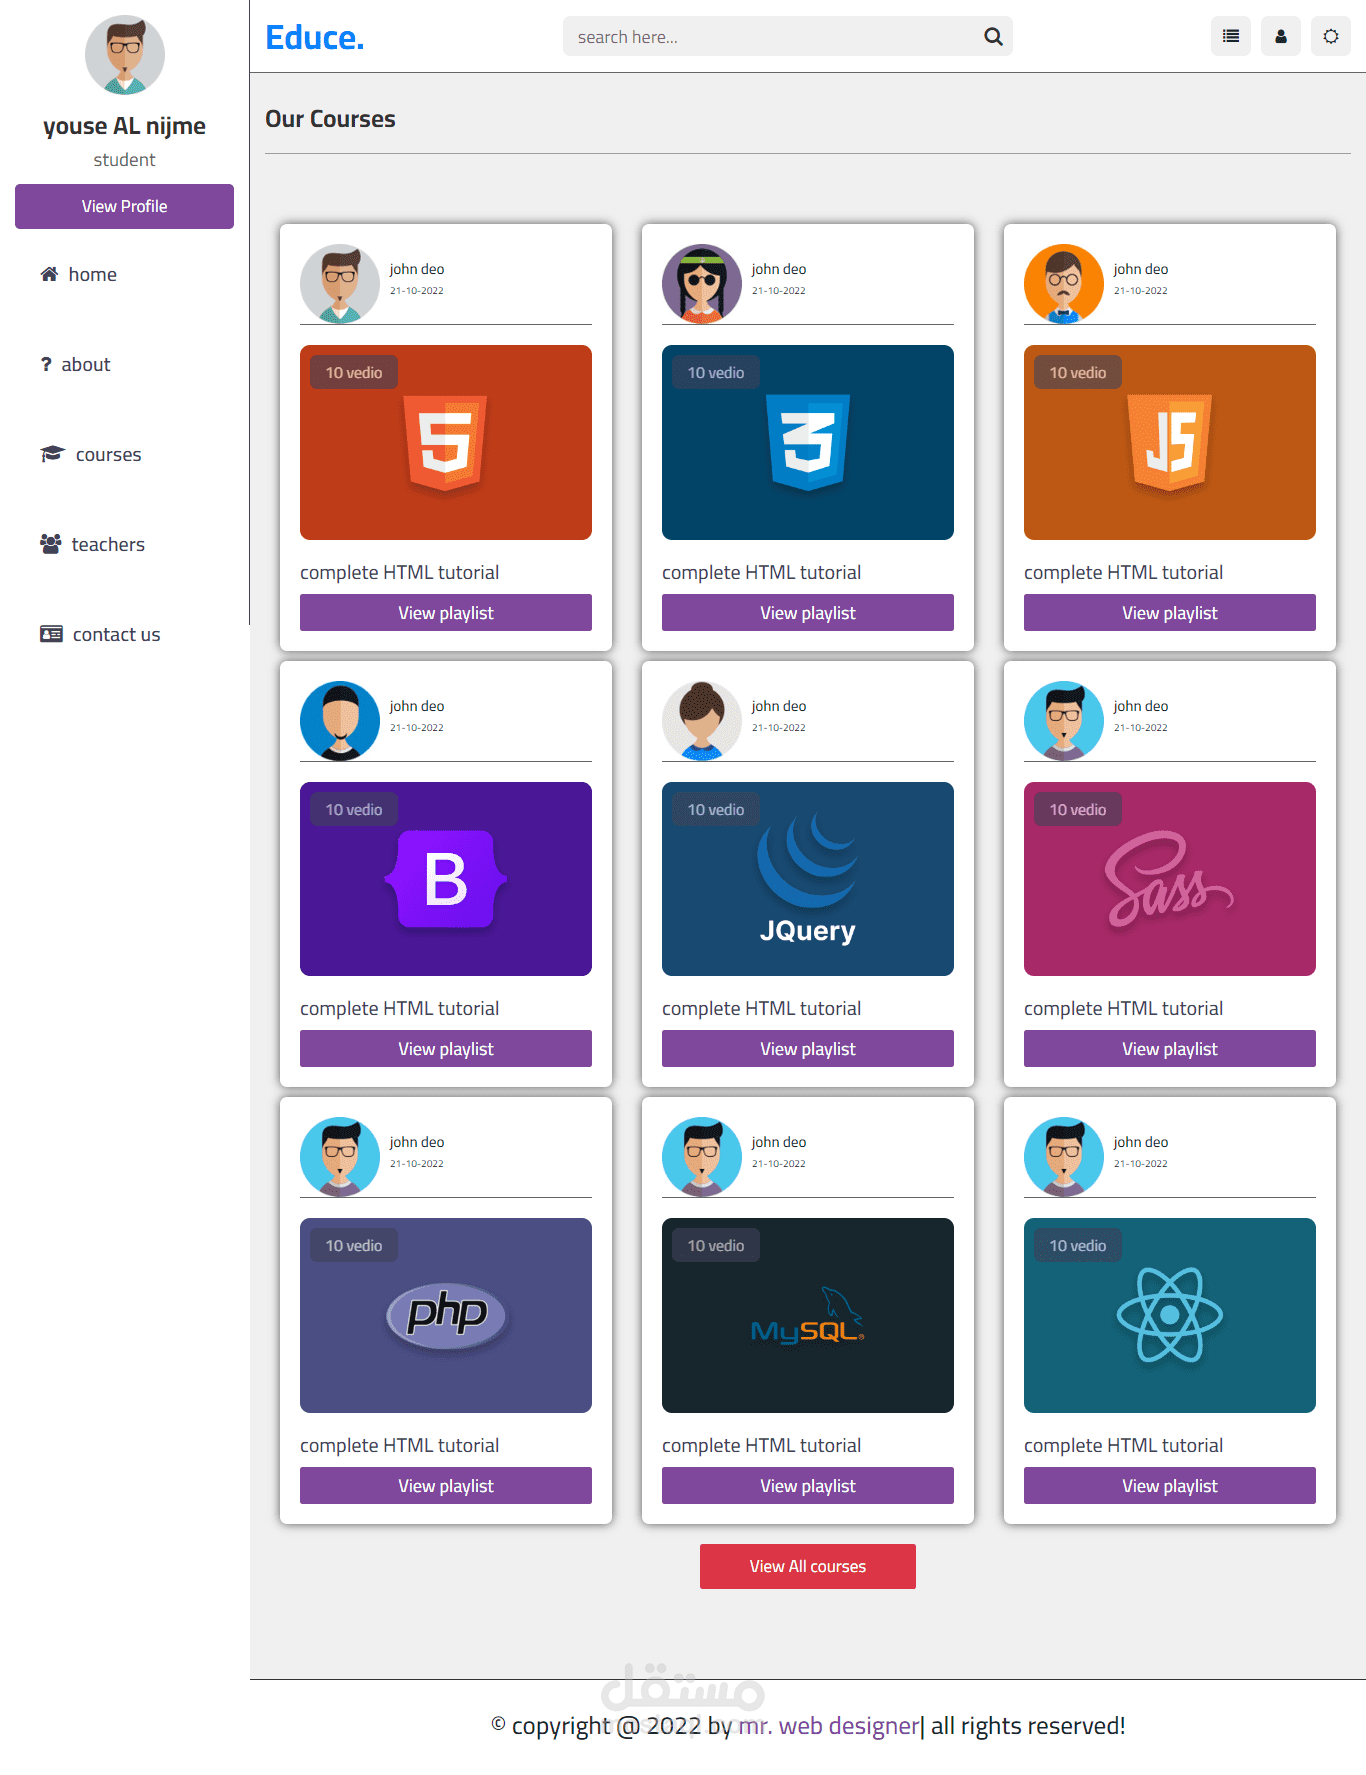The height and width of the screenshot is (1775, 1366).
Task: Click the about question mark icon
Action: click(x=46, y=364)
